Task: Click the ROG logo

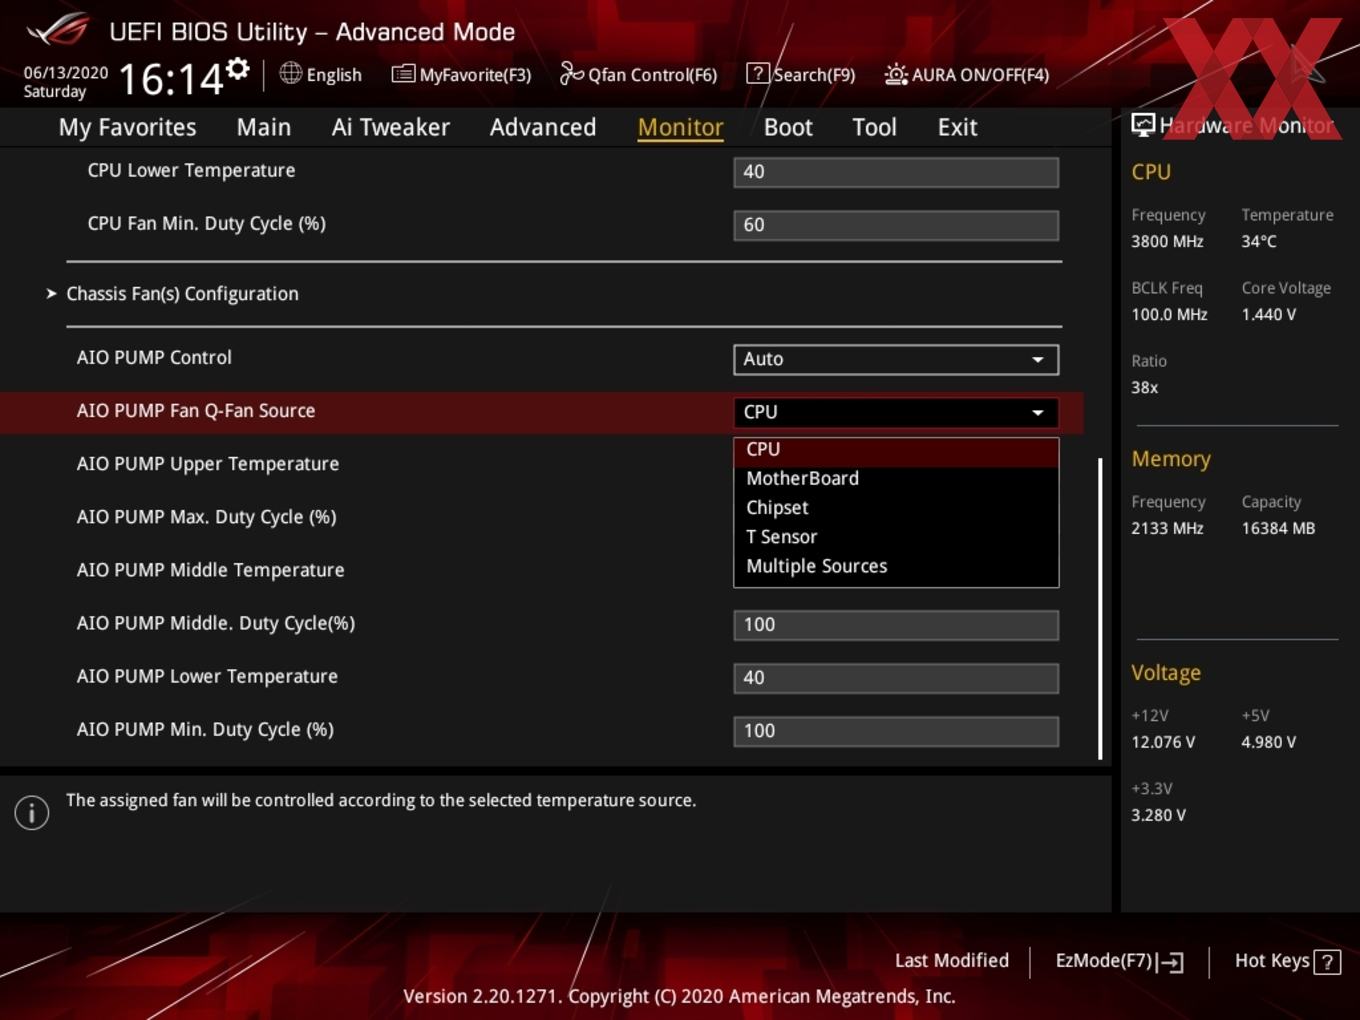Action: 58,30
